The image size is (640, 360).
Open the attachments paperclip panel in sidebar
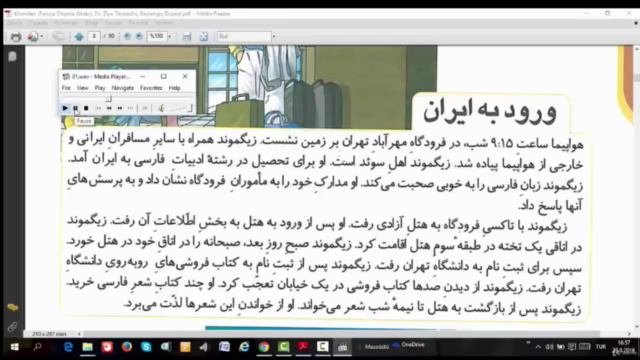pos(12,327)
